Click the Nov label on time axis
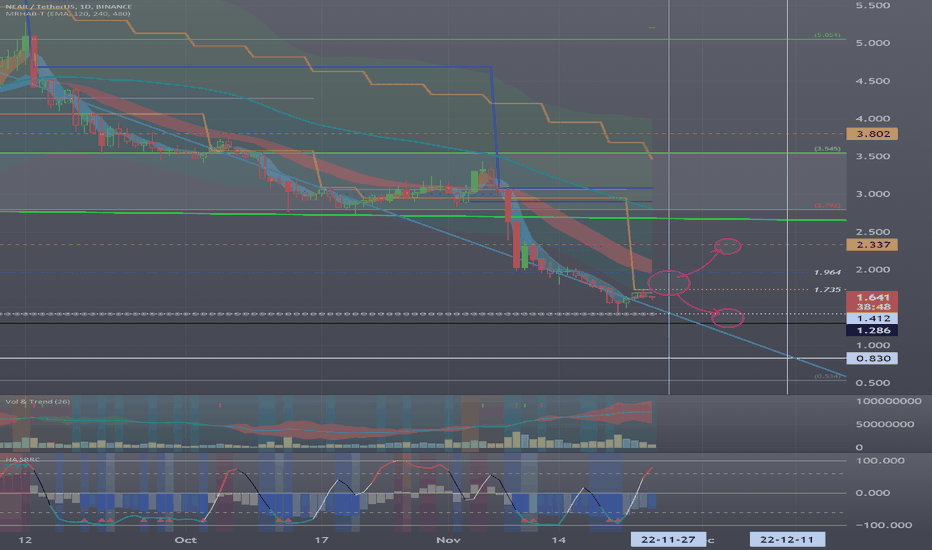932x550 pixels. 448,540
